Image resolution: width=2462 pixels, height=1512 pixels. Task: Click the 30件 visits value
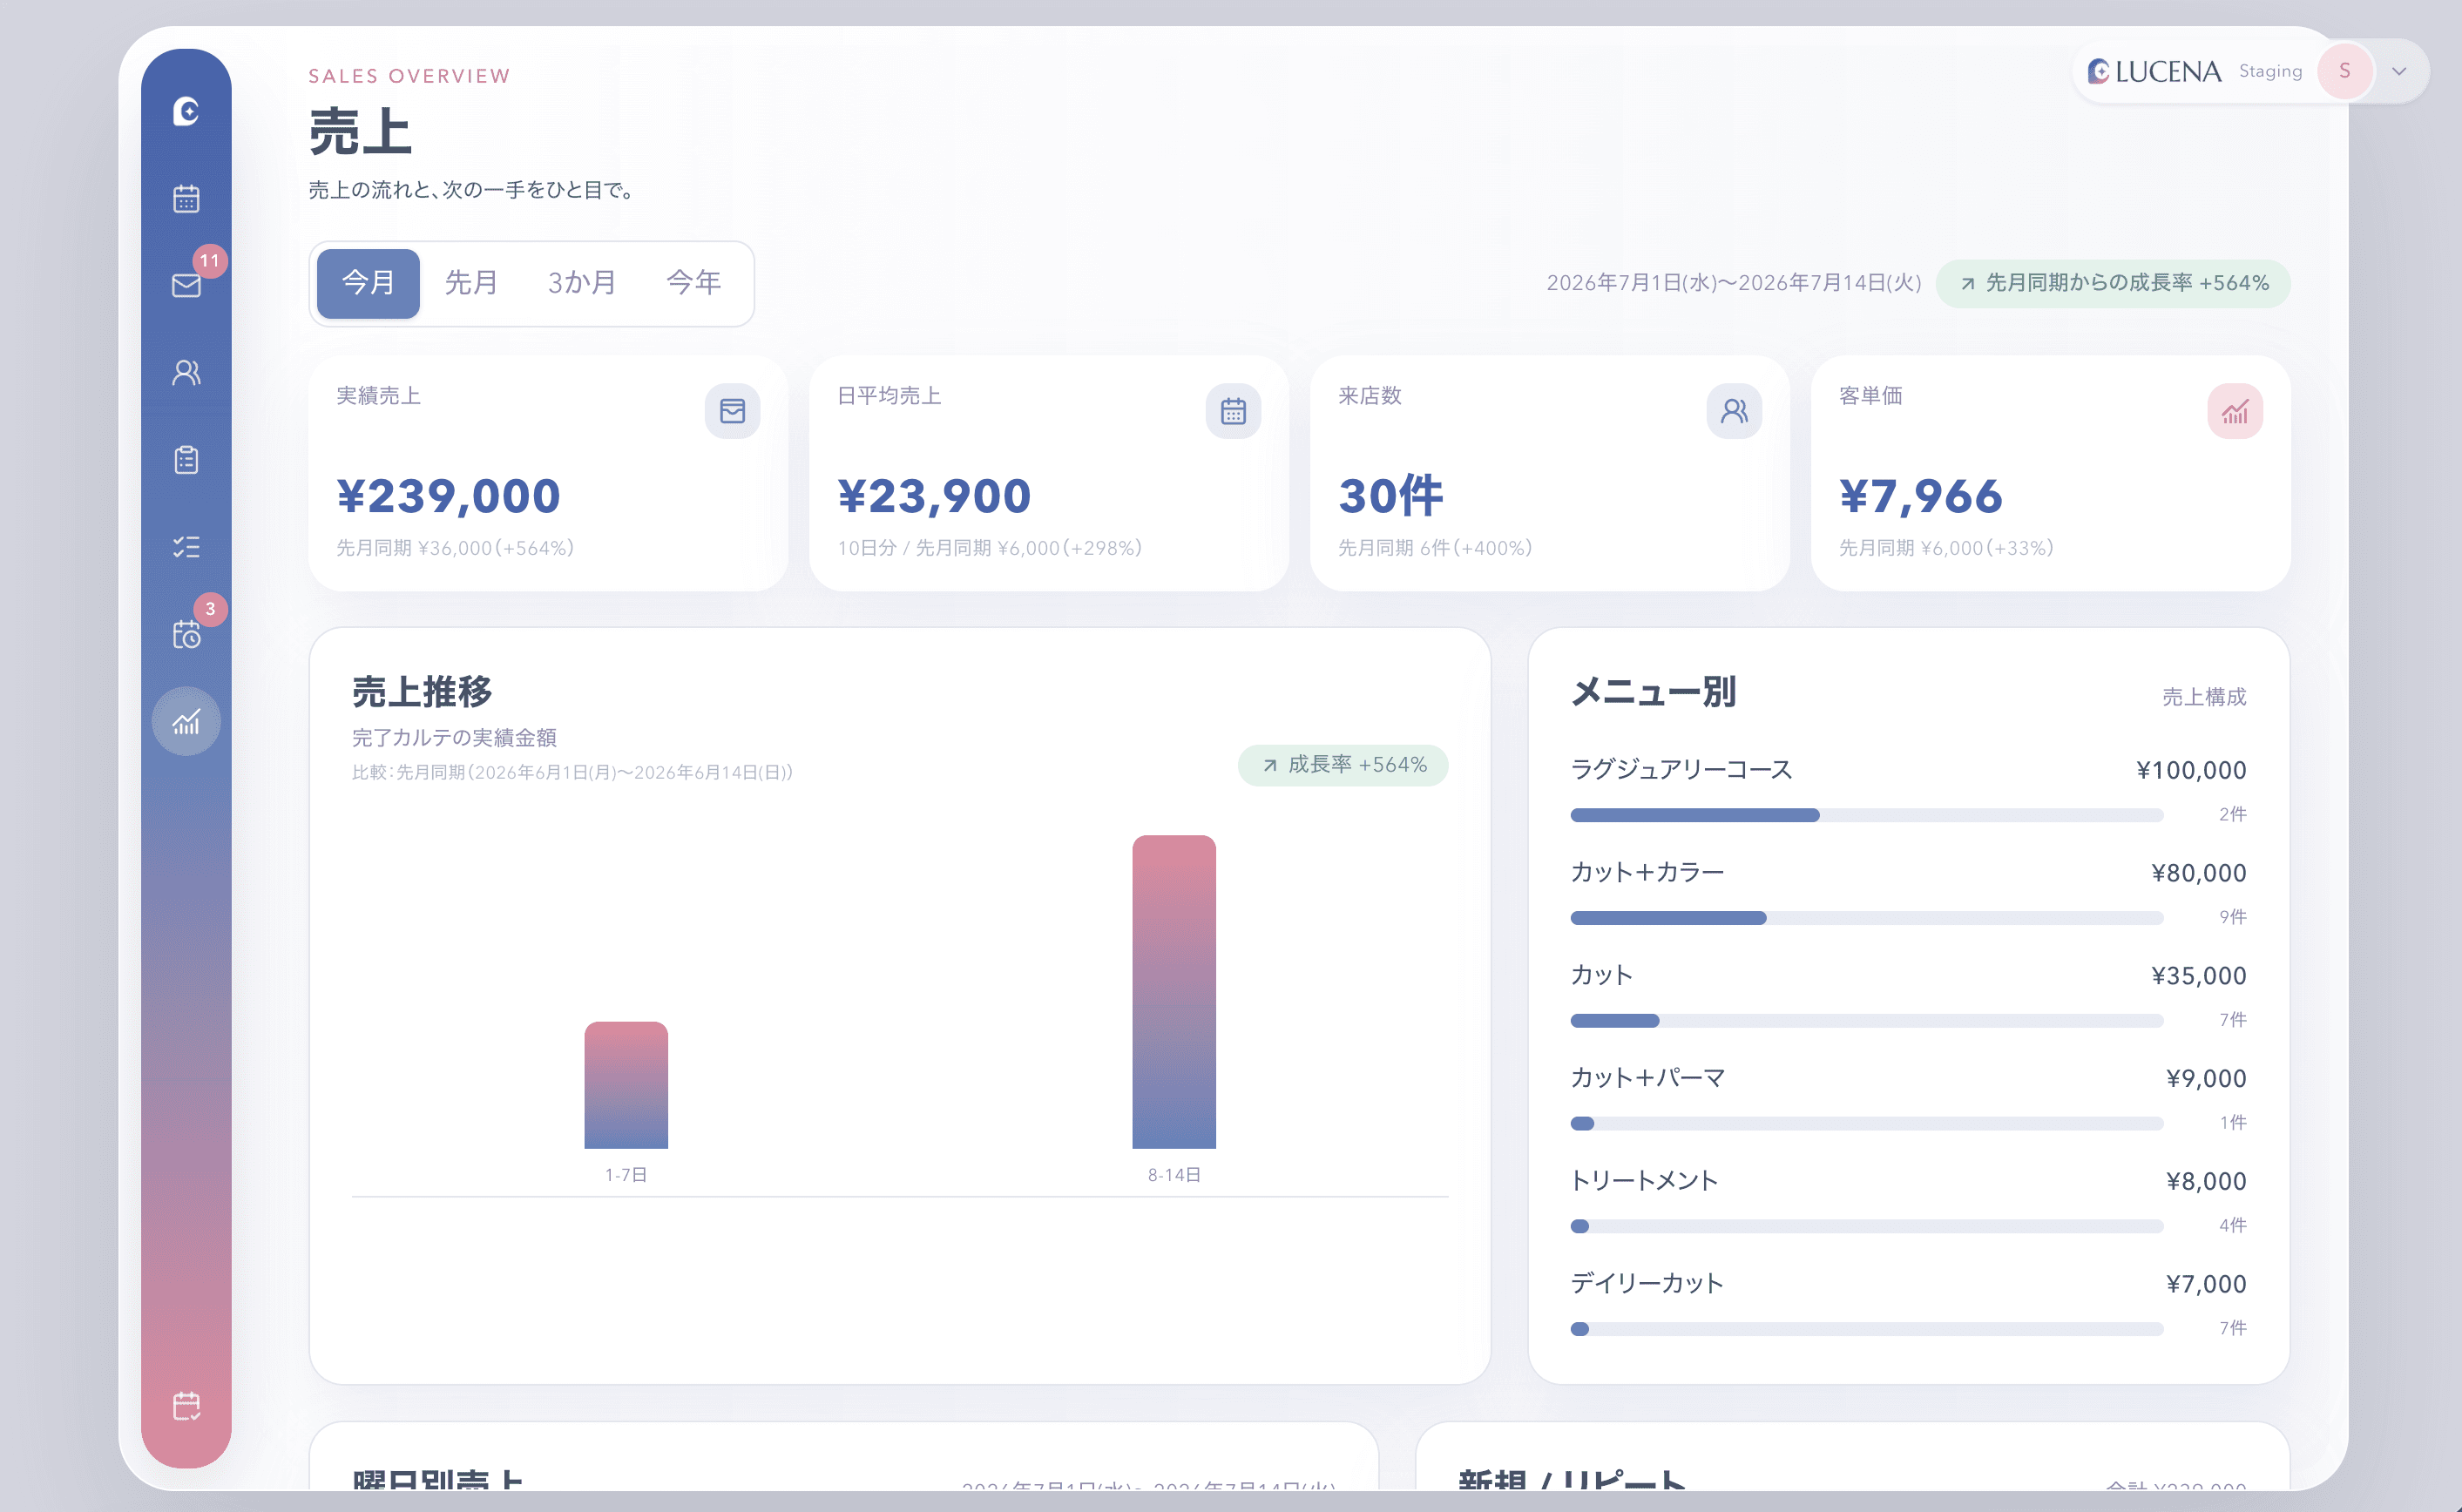(x=1390, y=496)
